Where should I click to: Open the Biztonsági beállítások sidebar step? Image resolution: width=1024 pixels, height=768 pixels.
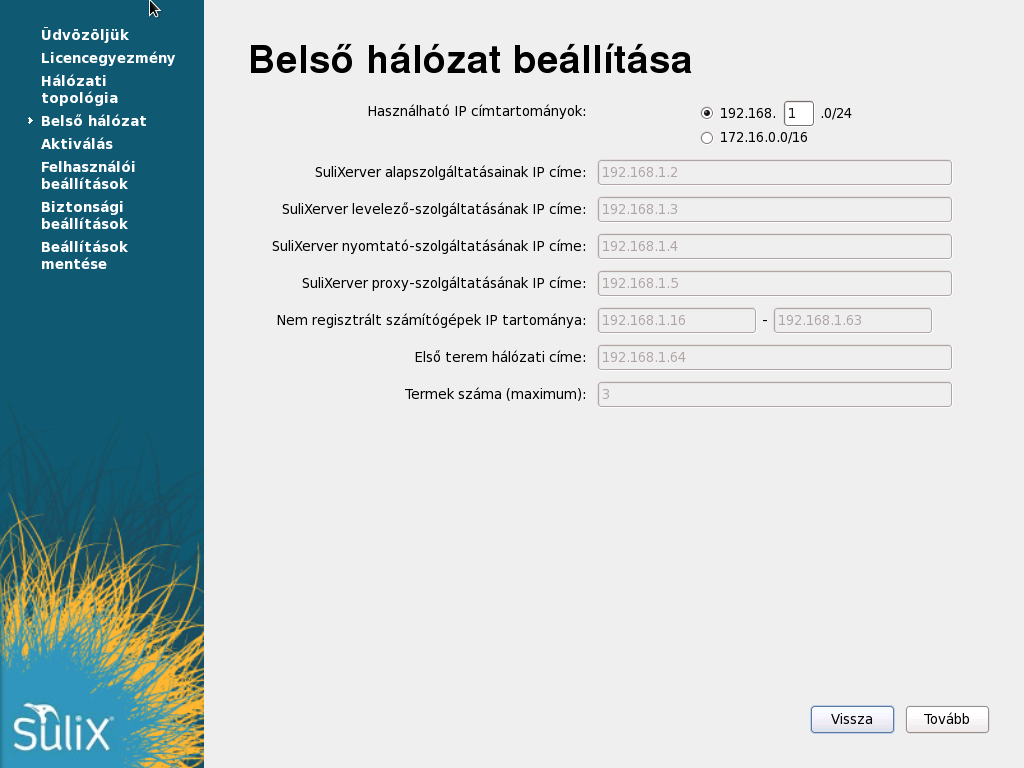point(84,216)
